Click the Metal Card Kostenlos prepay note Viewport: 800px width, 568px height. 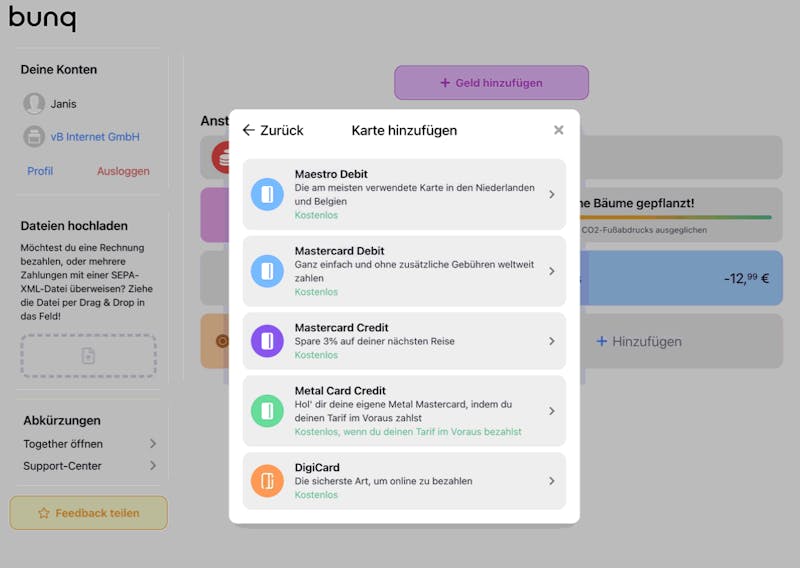408,431
